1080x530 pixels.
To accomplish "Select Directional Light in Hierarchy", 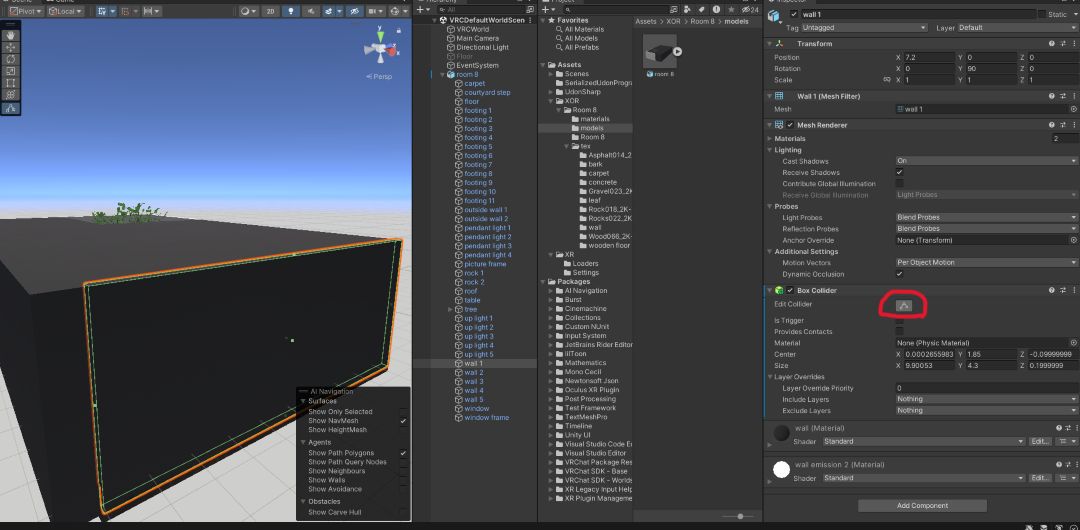I will pos(482,48).
